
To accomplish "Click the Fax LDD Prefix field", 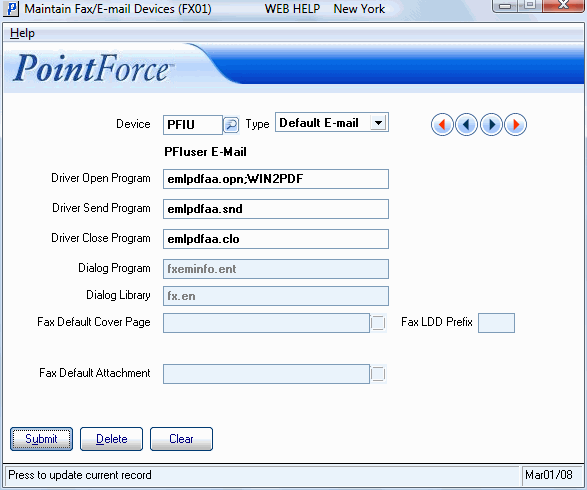I will pos(496,323).
